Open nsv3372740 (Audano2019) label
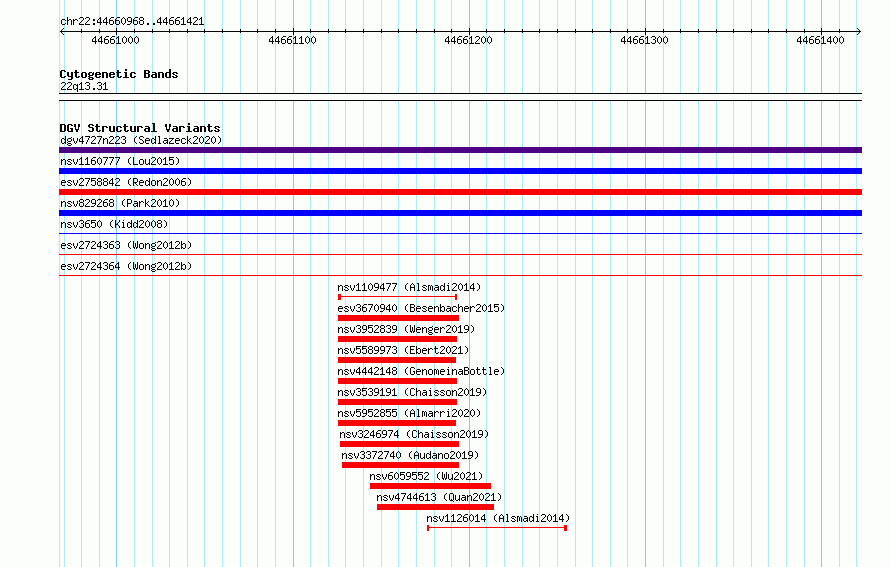The image size is (890, 567). [410, 455]
